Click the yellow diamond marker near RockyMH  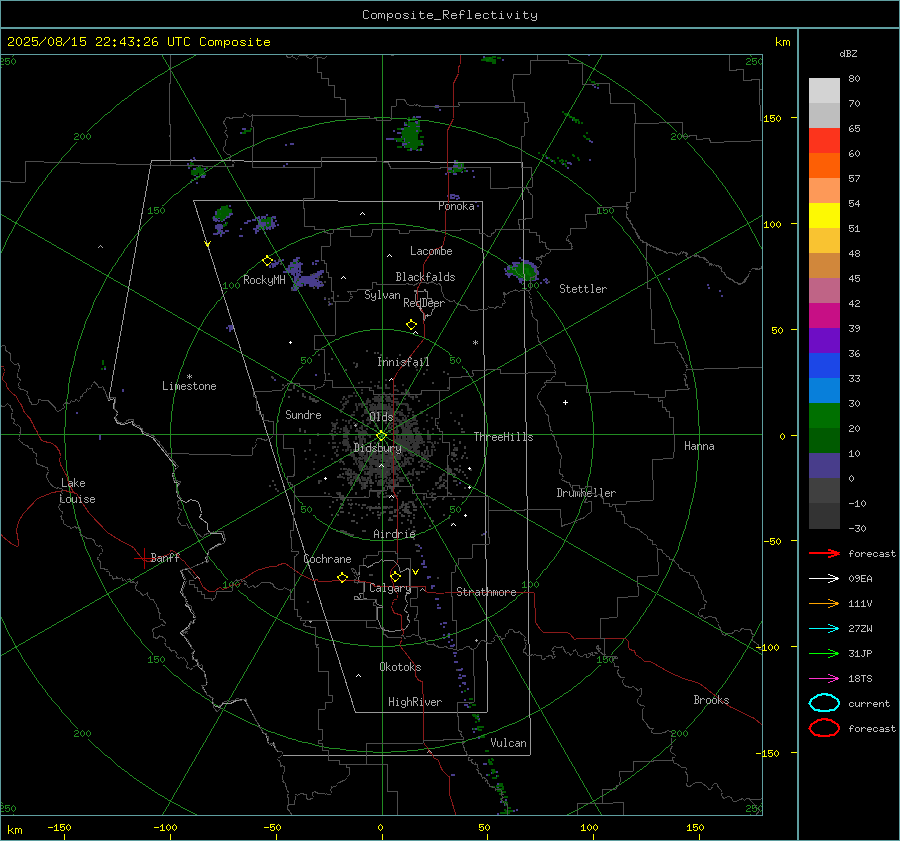267,261
